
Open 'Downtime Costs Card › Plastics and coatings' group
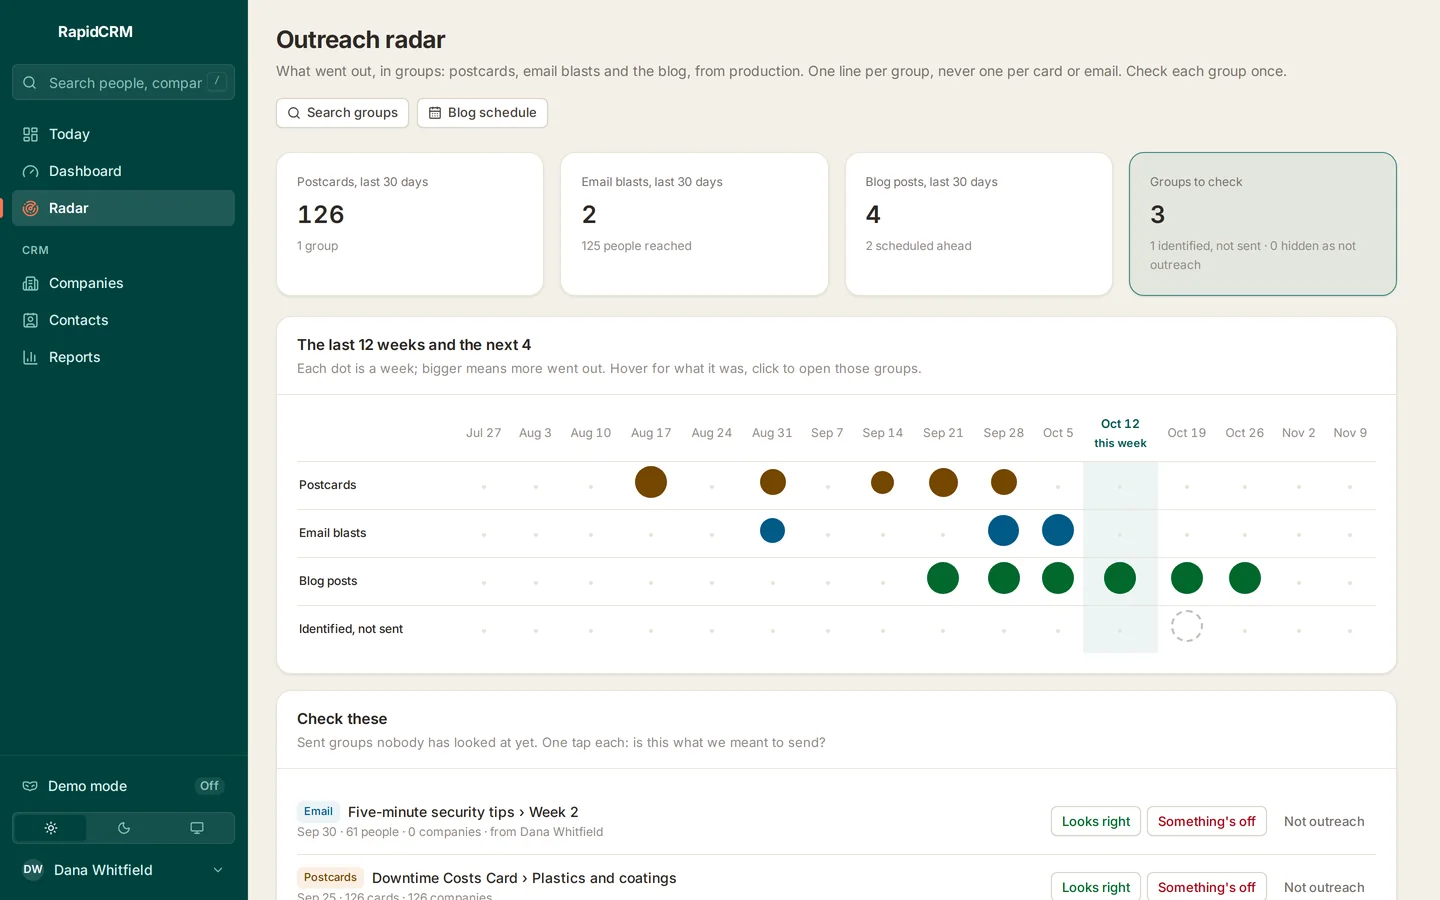524,878
